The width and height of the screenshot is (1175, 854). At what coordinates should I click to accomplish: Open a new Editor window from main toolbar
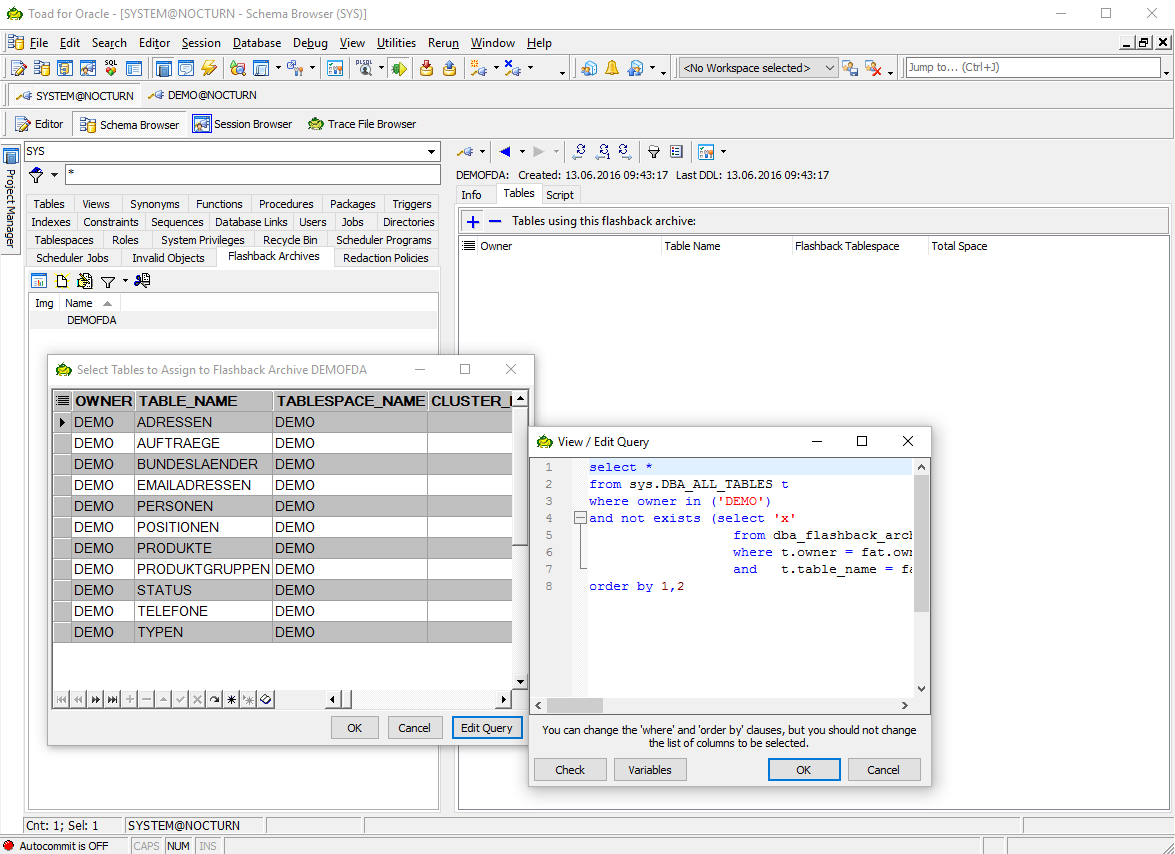click(19, 68)
